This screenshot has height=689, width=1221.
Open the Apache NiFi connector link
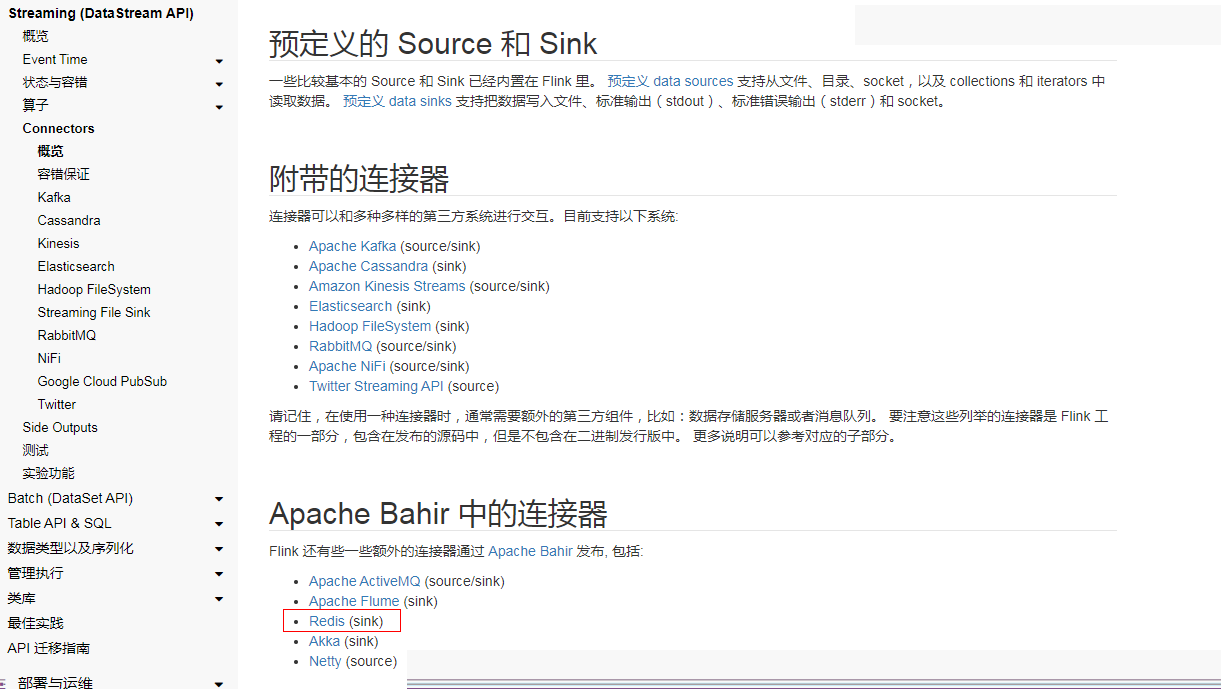[x=347, y=366]
